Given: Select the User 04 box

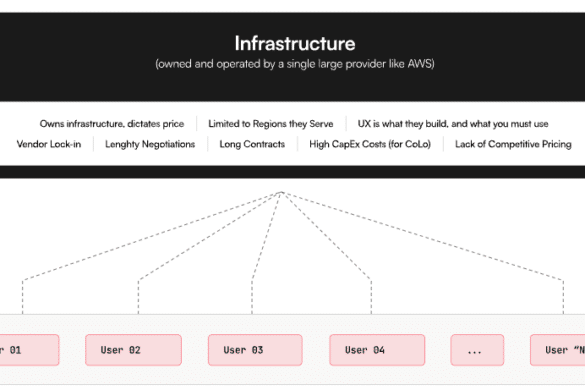Looking at the screenshot, I should coord(377,350).
